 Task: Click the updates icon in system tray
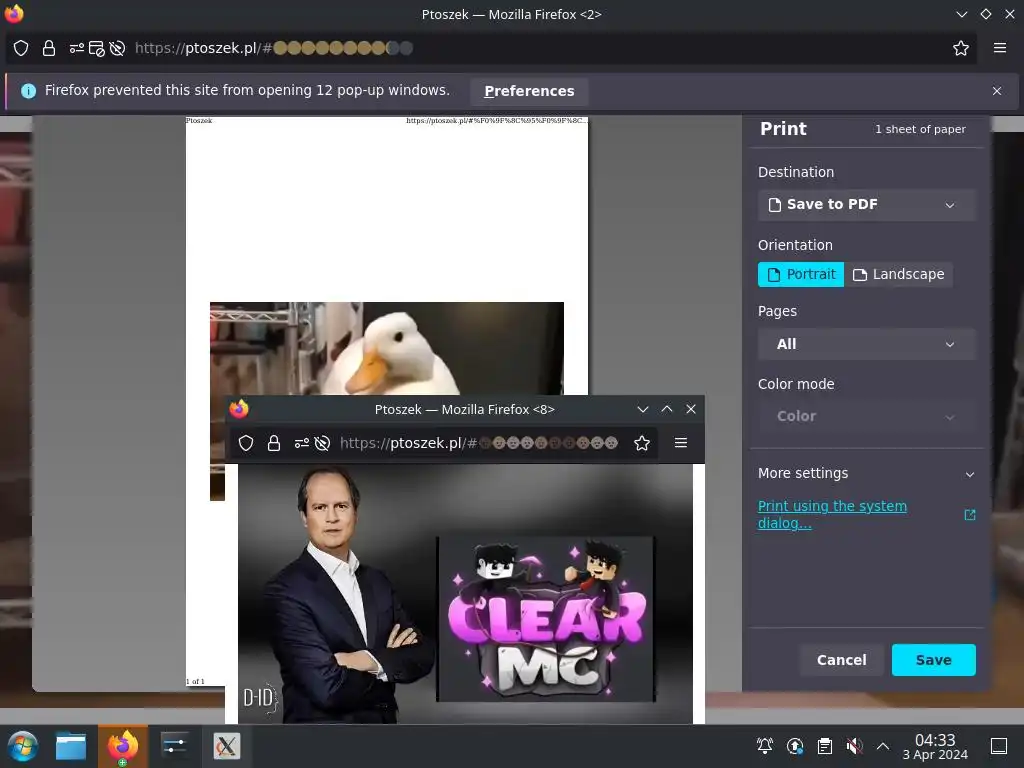795,746
